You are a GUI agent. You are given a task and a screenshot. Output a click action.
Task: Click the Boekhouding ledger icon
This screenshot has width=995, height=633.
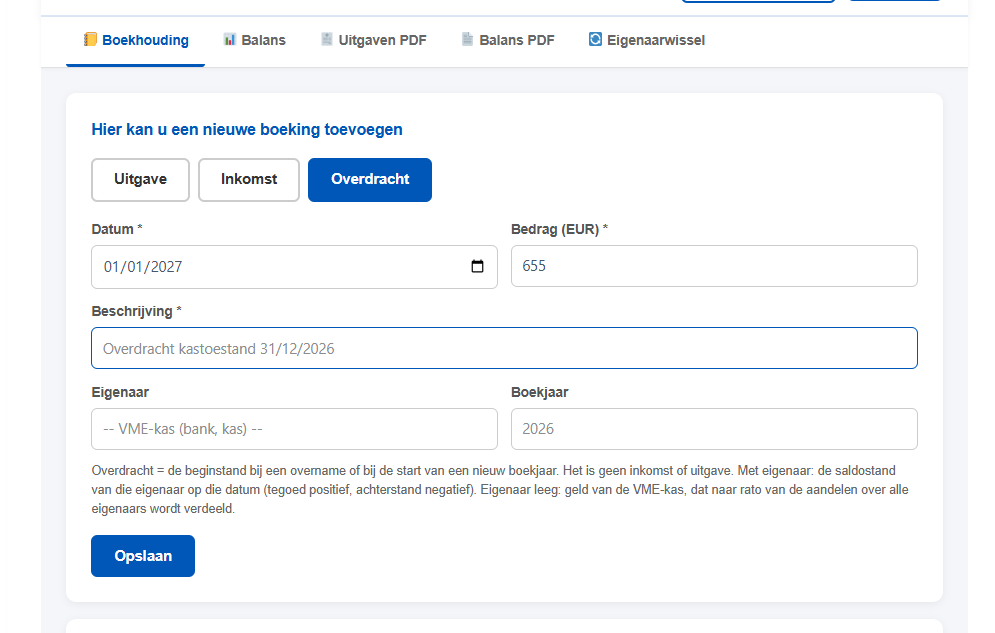coord(90,40)
